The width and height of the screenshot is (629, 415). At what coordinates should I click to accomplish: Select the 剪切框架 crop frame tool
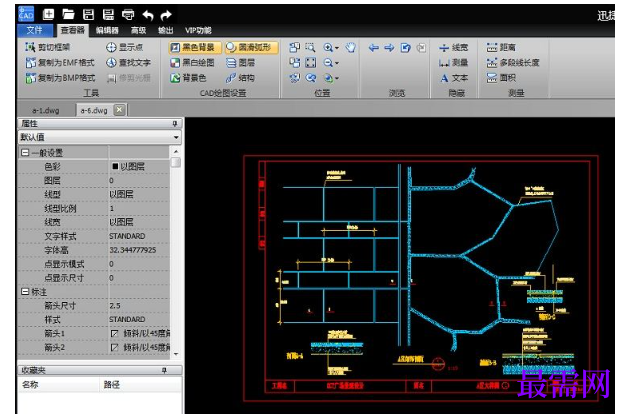coord(48,47)
